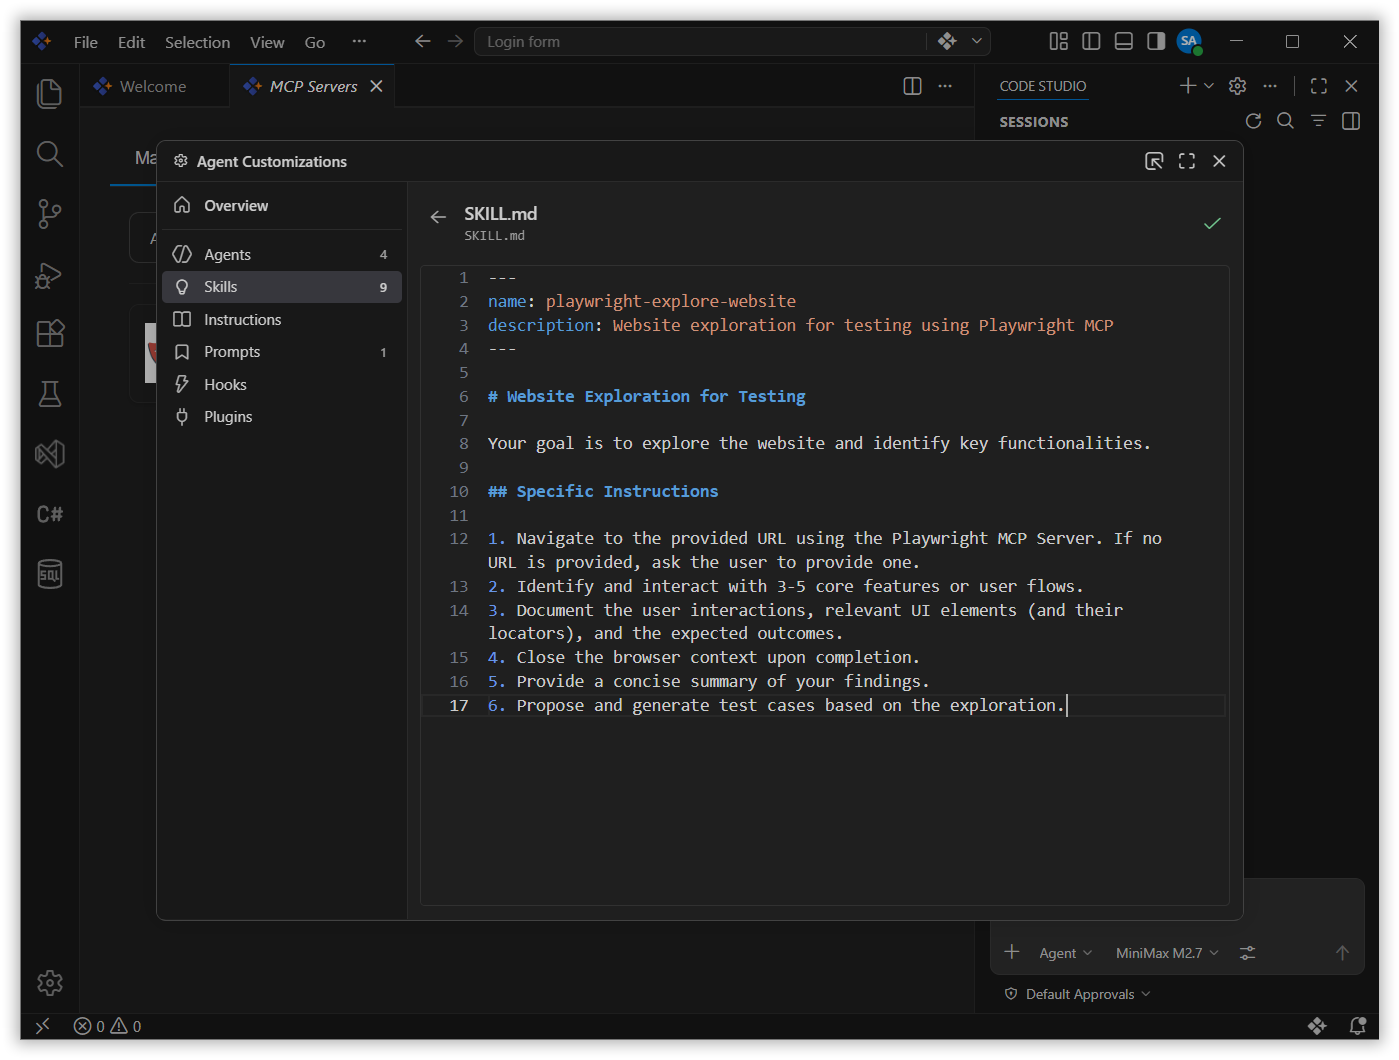Toggle the secondary side bar
Screen dimensions: 1399x1060
(1156, 41)
